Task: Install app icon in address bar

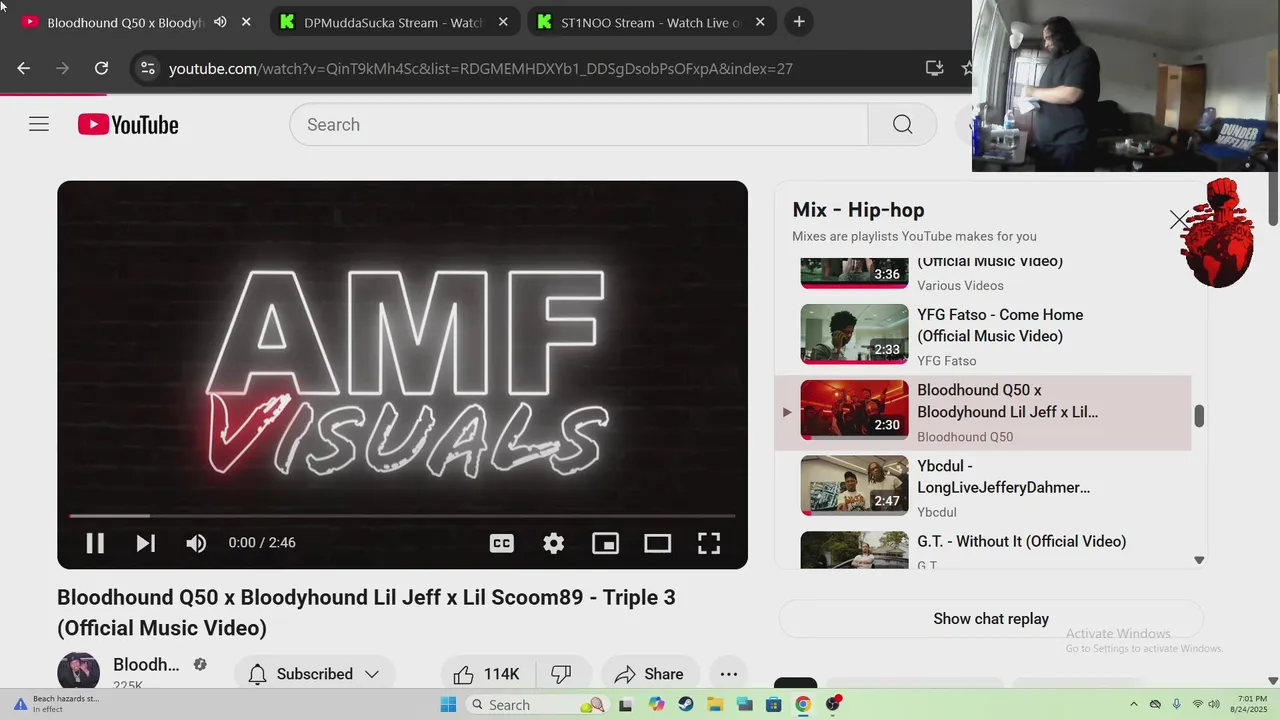Action: [x=935, y=68]
